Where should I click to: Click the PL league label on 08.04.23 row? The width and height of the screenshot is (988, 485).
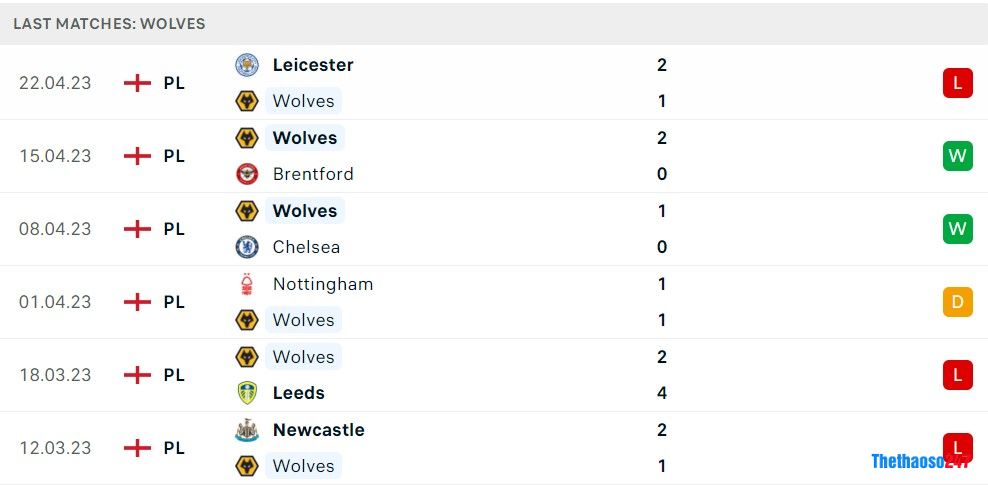point(174,229)
